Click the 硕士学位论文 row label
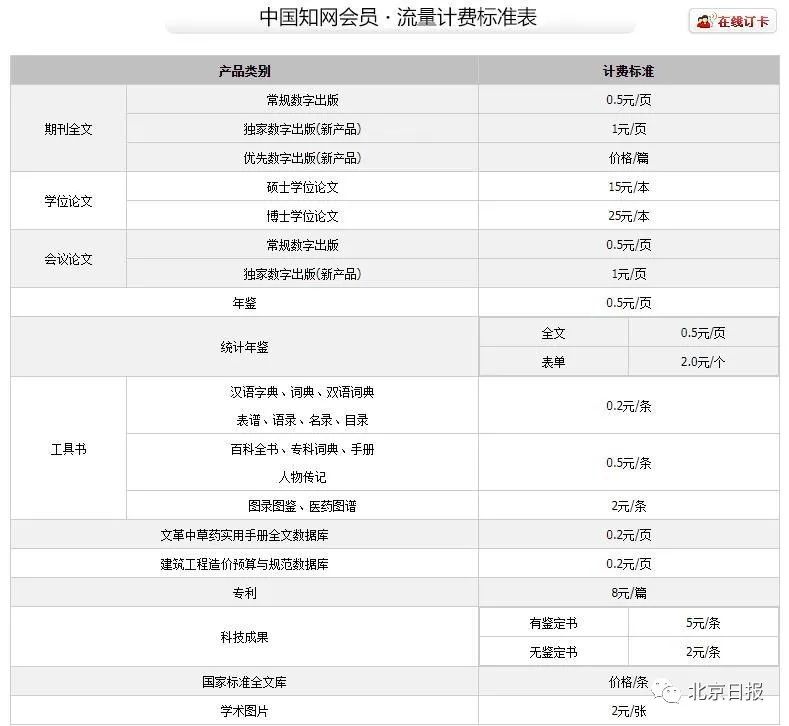Image resolution: width=789 pixels, height=726 pixels. tap(302, 187)
